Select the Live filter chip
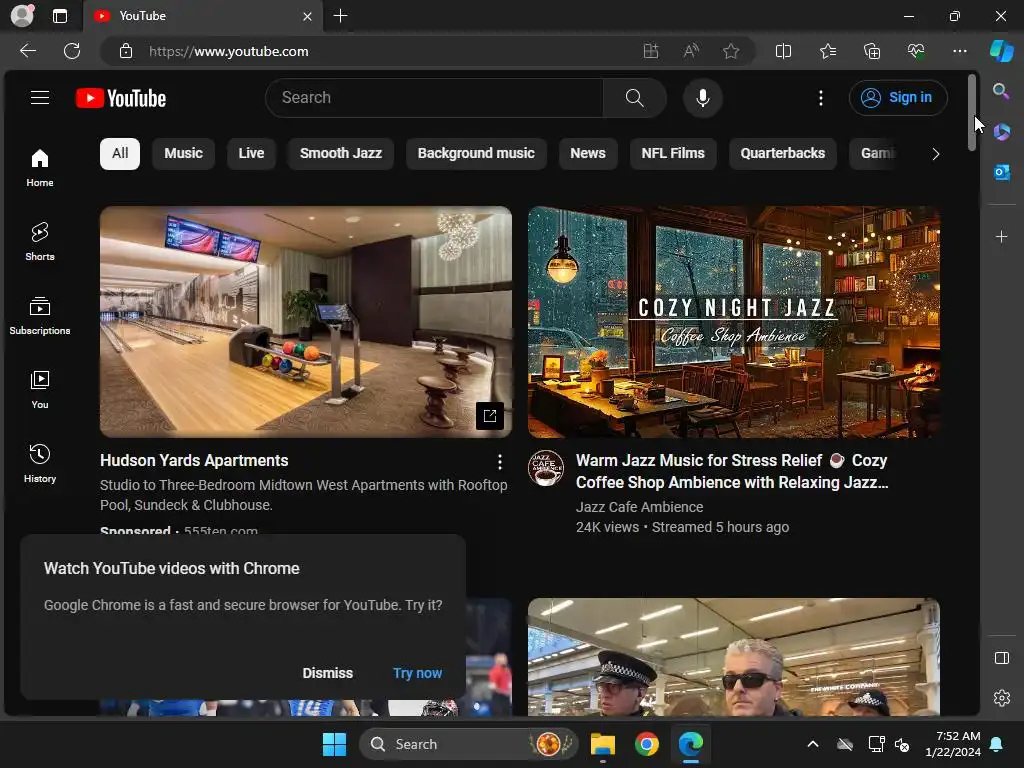 point(251,153)
